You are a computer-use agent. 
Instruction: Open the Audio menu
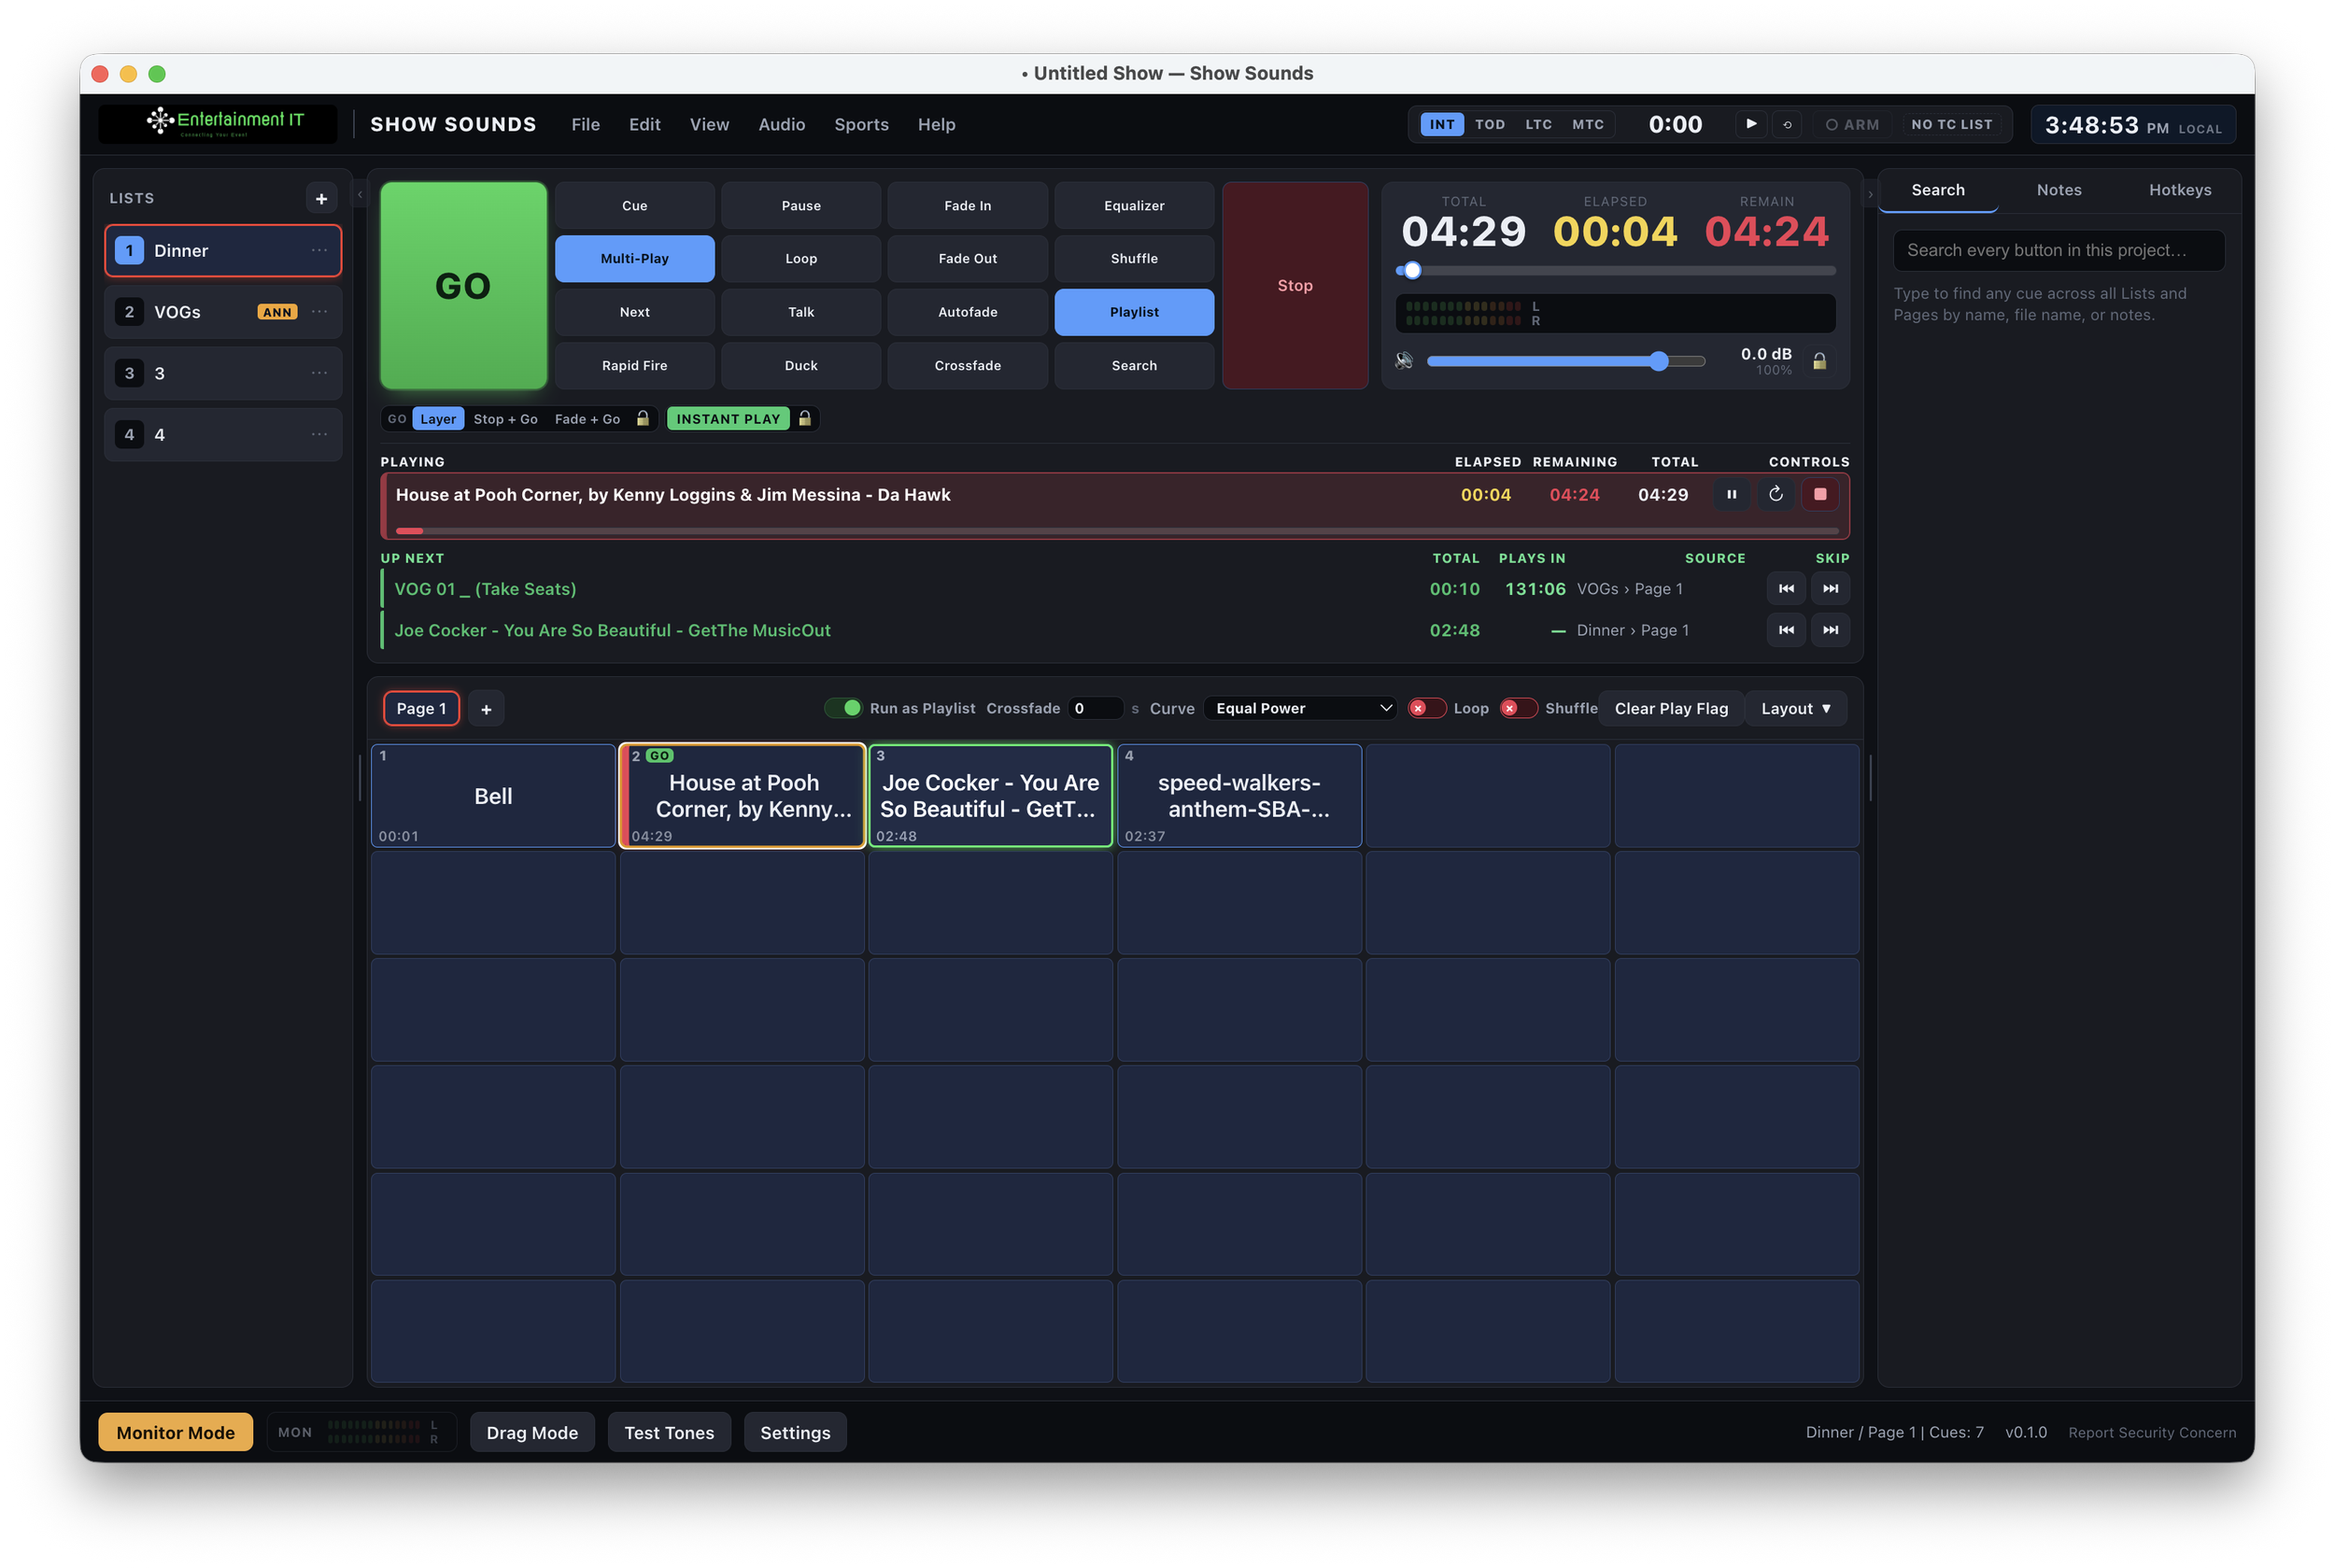point(781,124)
